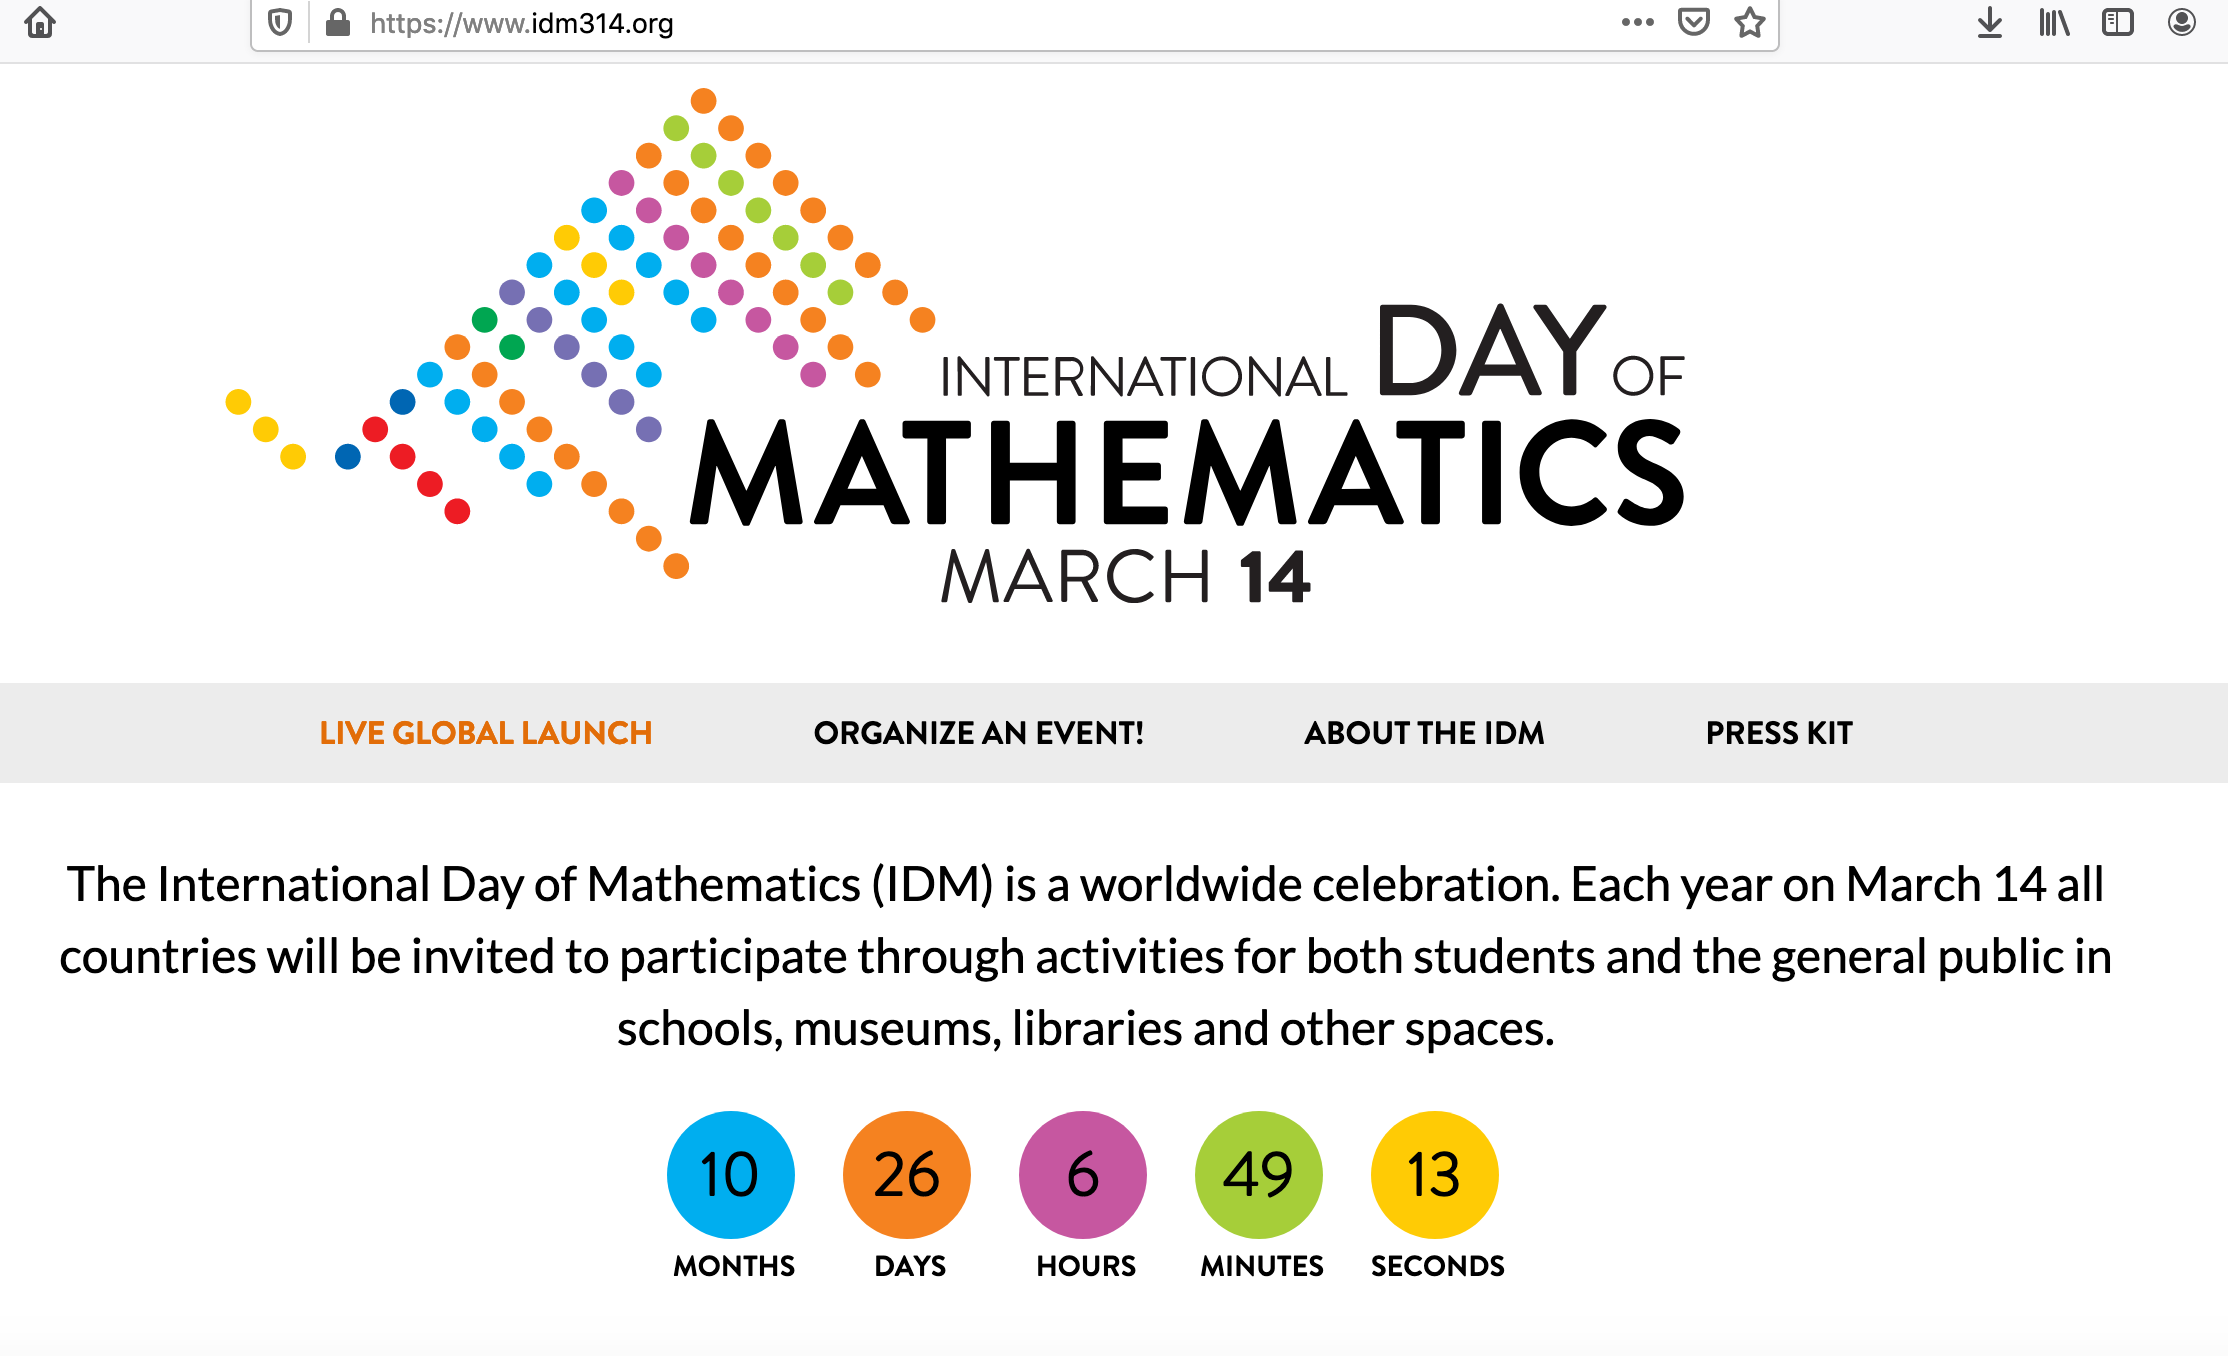Open the page actions three-dot menu
This screenshot has height=1356, width=2228.
click(x=1637, y=22)
